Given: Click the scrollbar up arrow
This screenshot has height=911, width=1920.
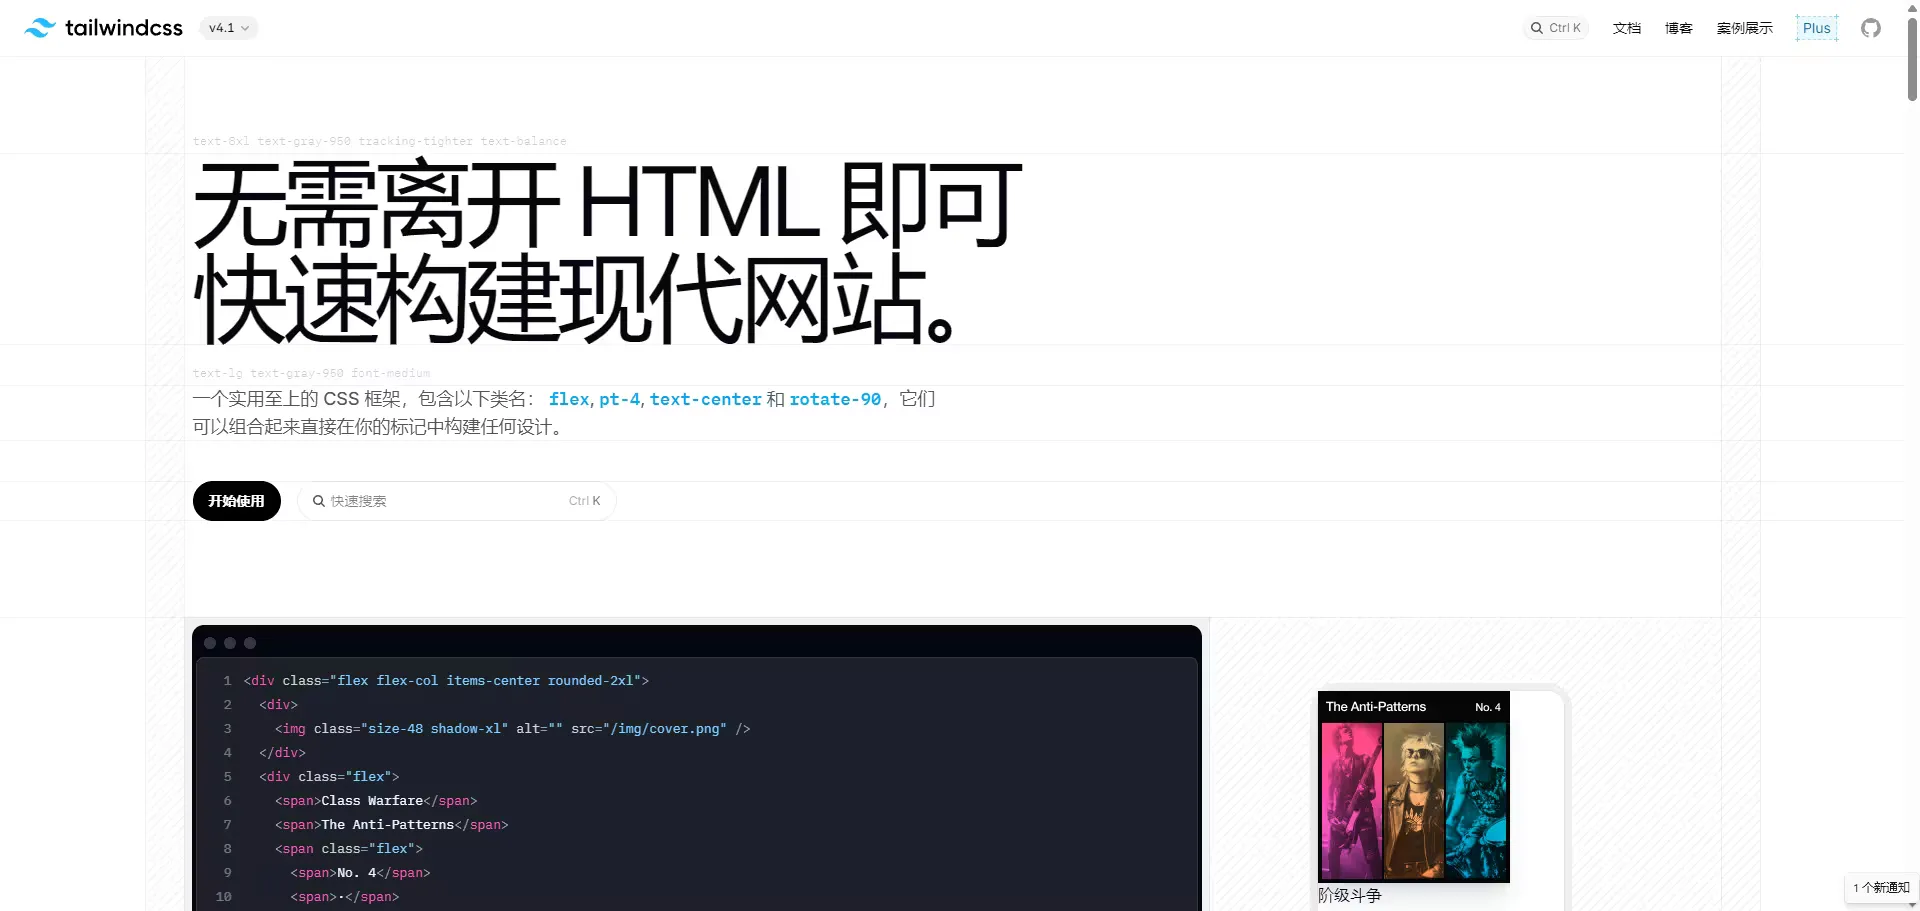Looking at the screenshot, I should point(1911,8).
